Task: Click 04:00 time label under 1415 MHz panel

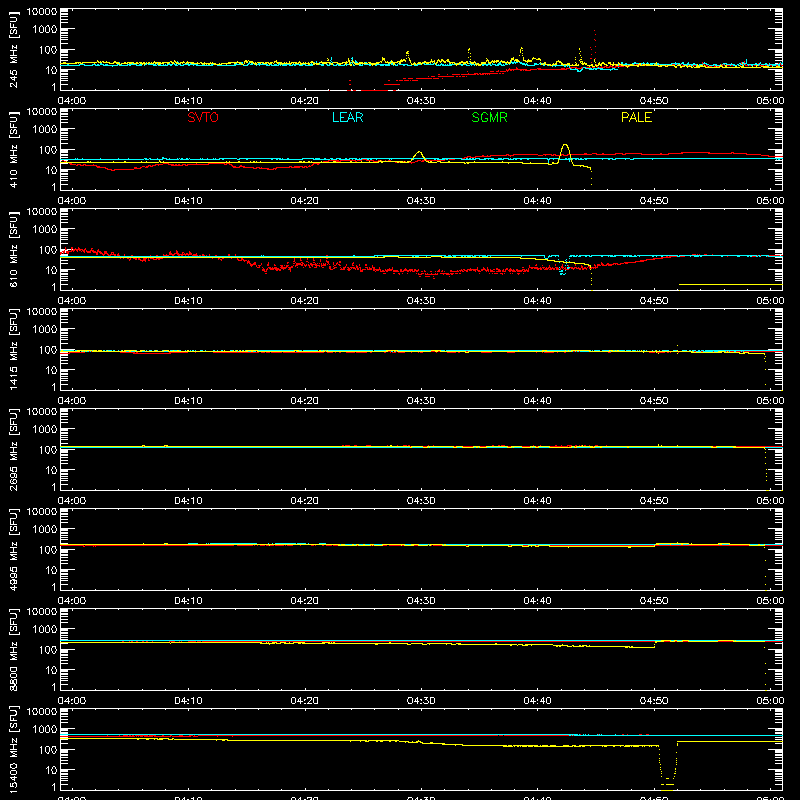Action: 72,401
